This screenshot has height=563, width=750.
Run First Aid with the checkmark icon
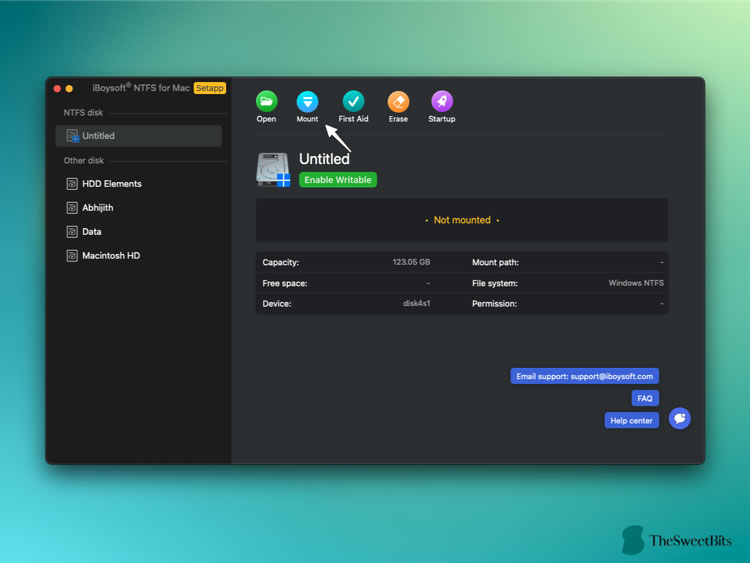353,101
